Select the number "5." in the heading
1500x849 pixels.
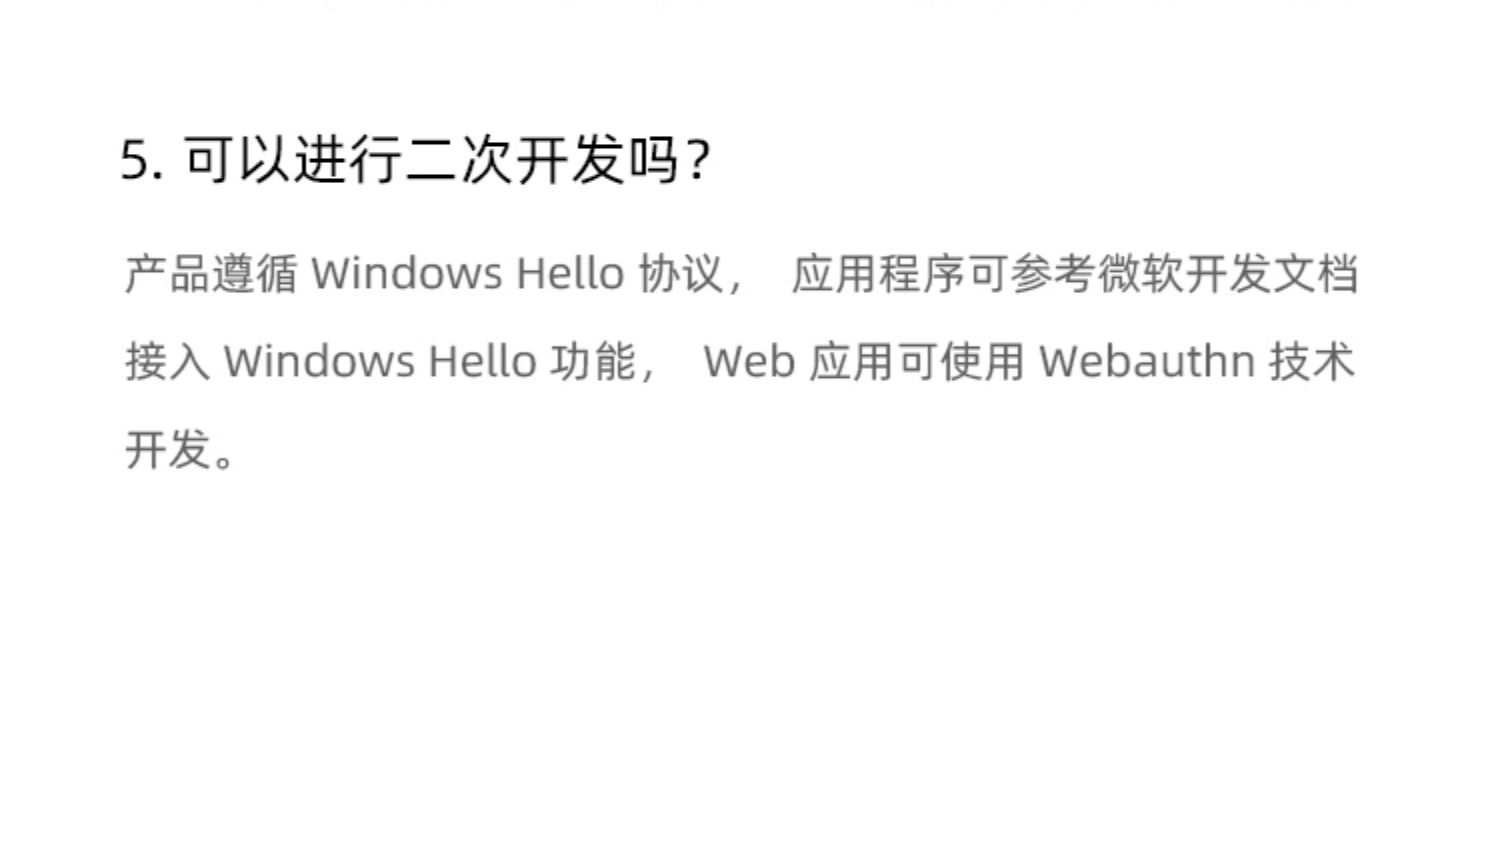point(141,160)
